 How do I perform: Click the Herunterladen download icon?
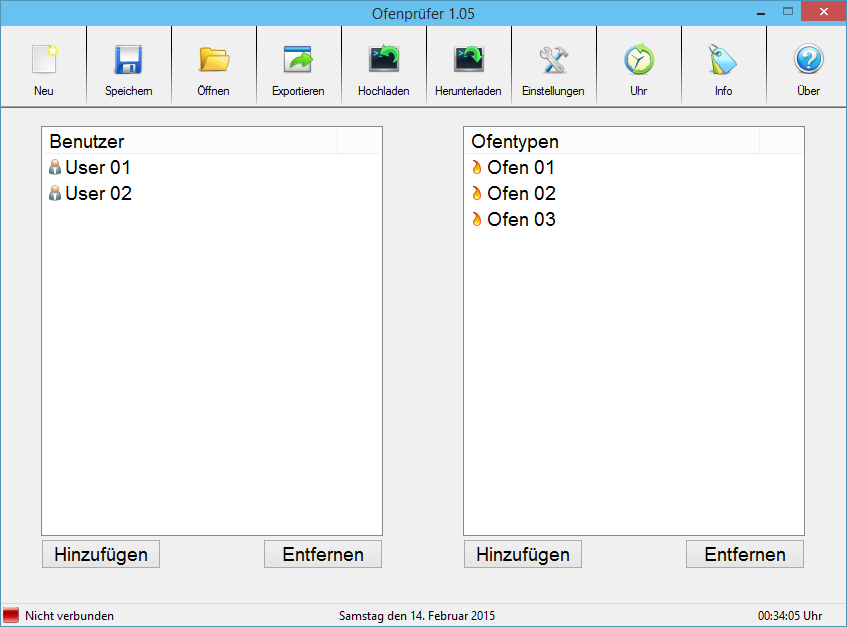[x=468, y=60]
